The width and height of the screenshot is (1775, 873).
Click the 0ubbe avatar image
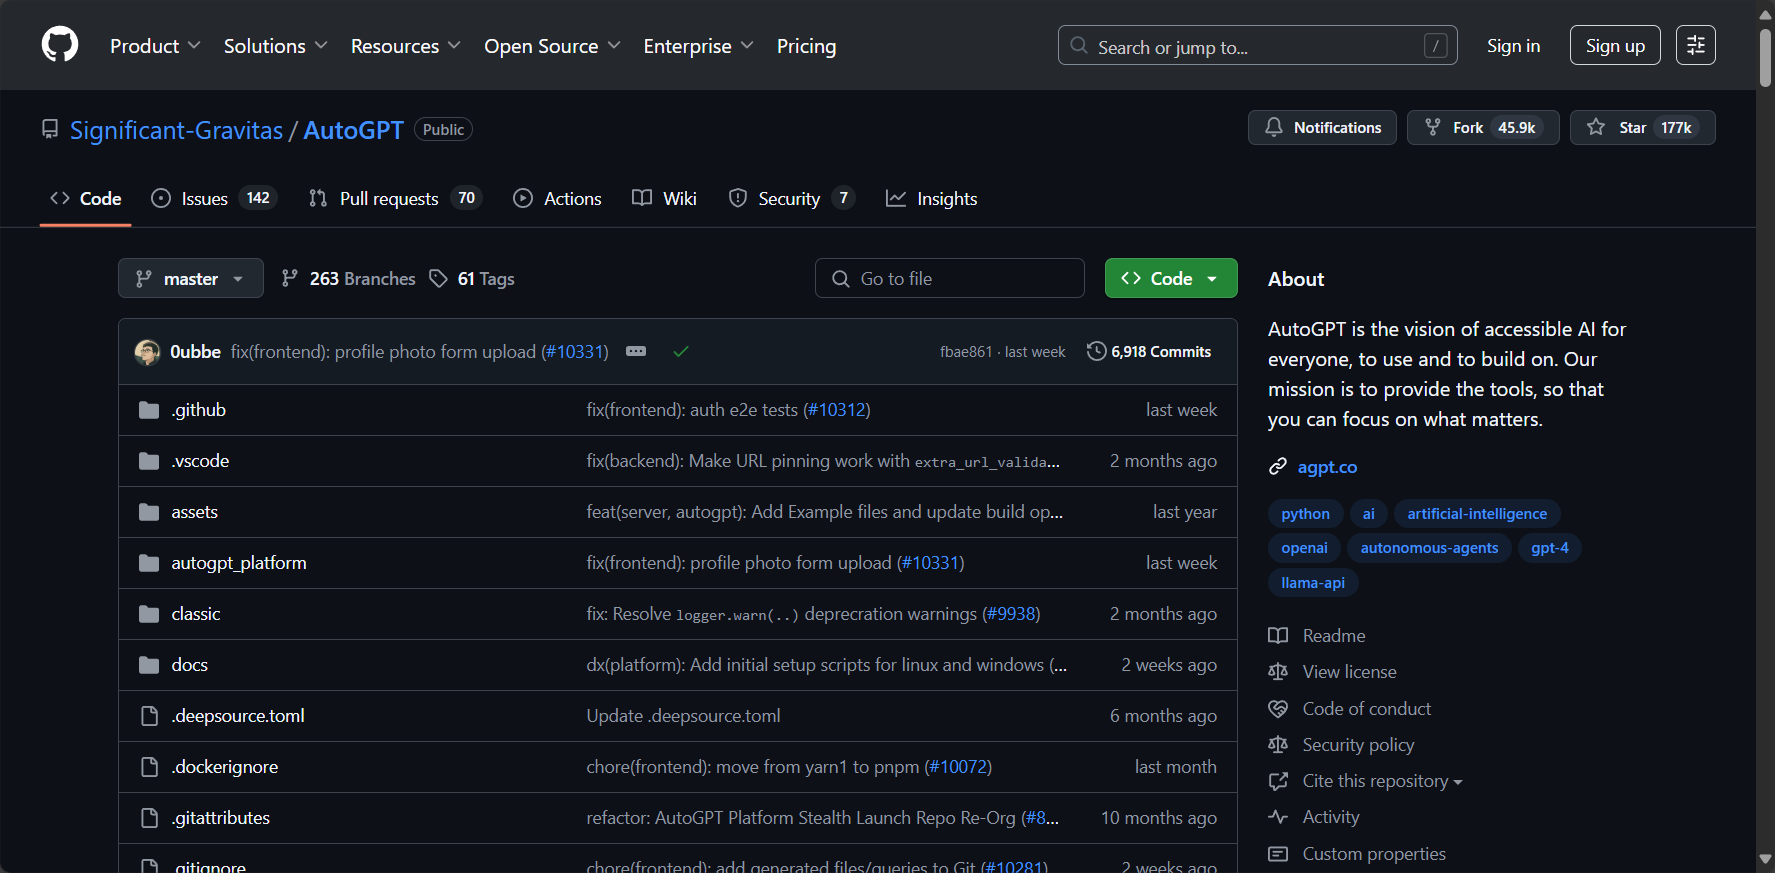pos(148,351)
